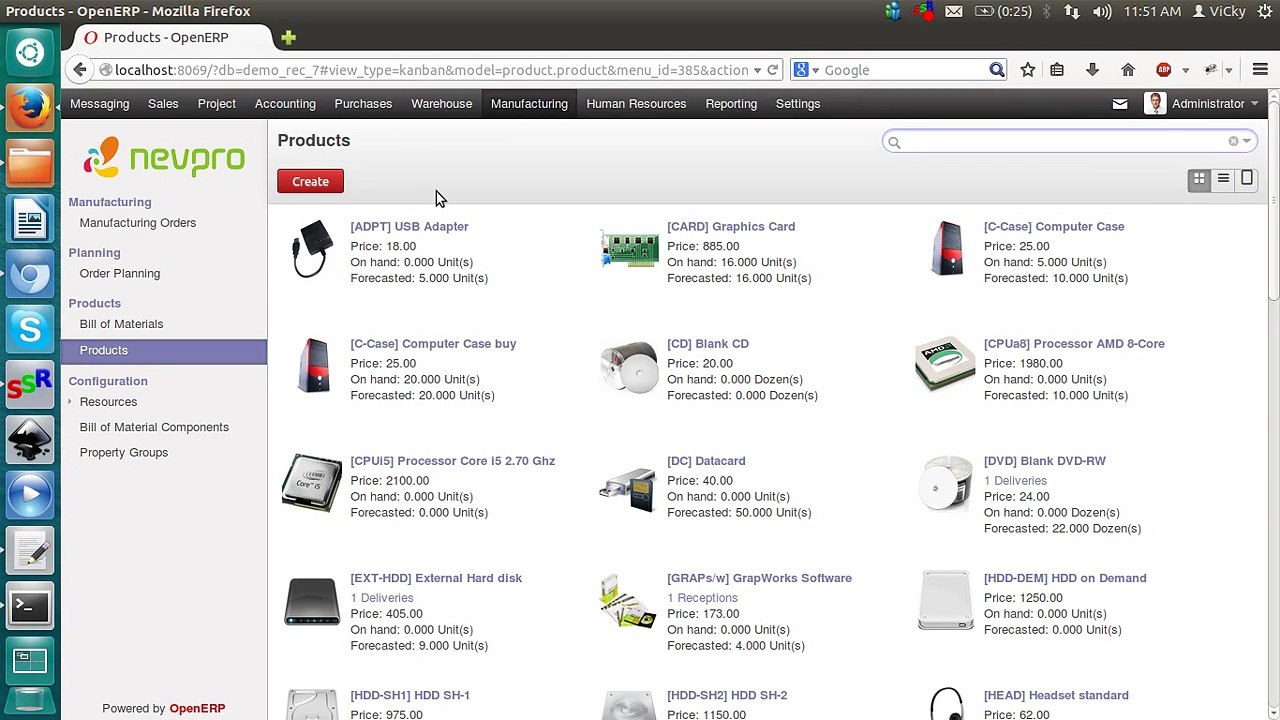Open Firefox downloads arrow icon
The height and width of the screenshot is (720, 1280).
tap(1092, 70)
